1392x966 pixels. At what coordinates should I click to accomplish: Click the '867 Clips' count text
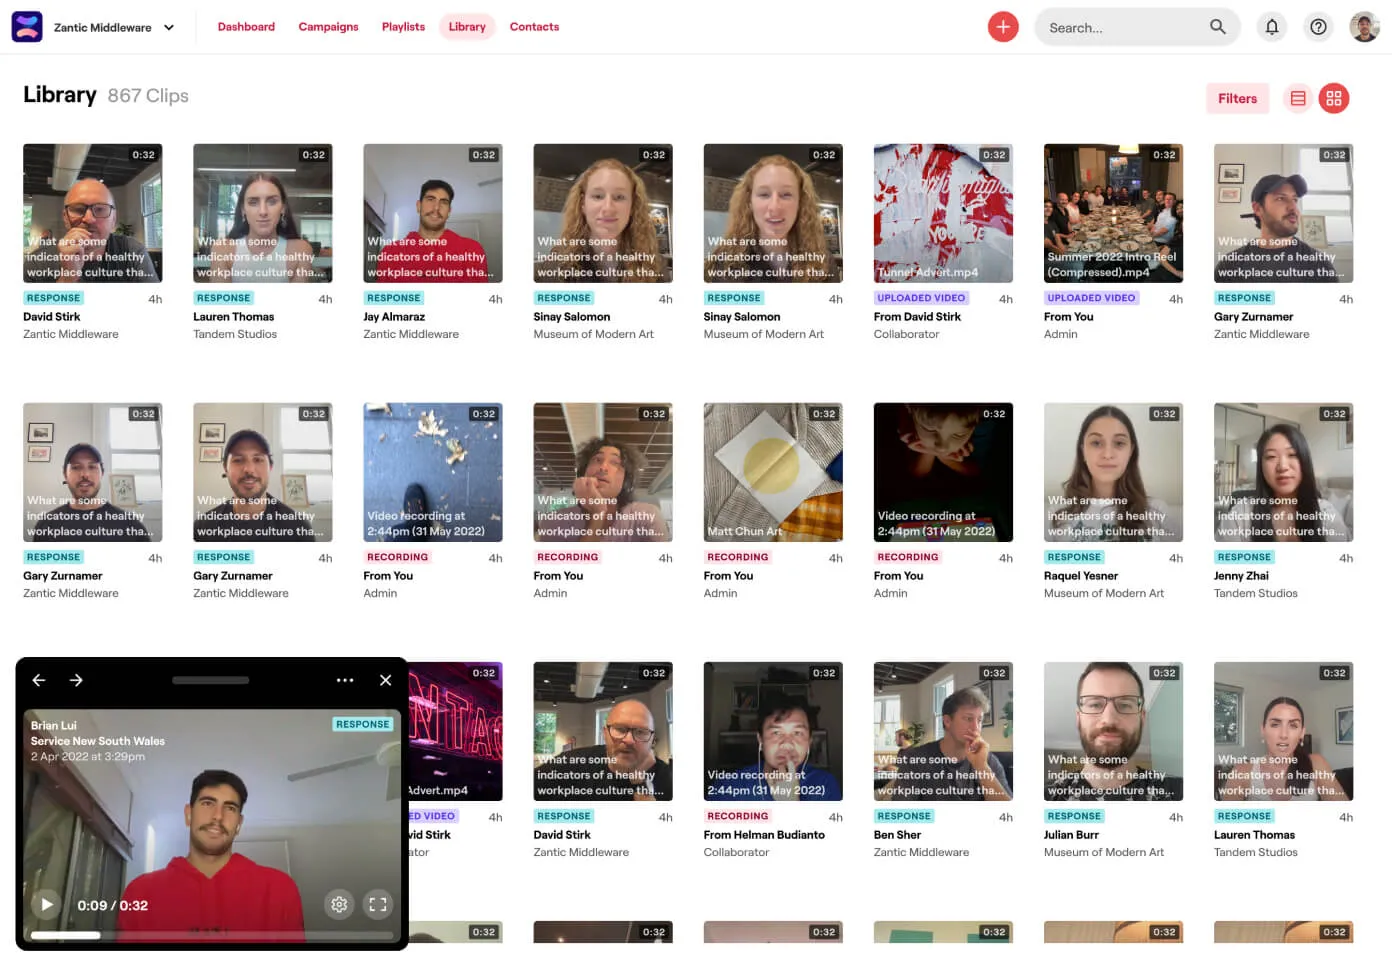[148, 96]
